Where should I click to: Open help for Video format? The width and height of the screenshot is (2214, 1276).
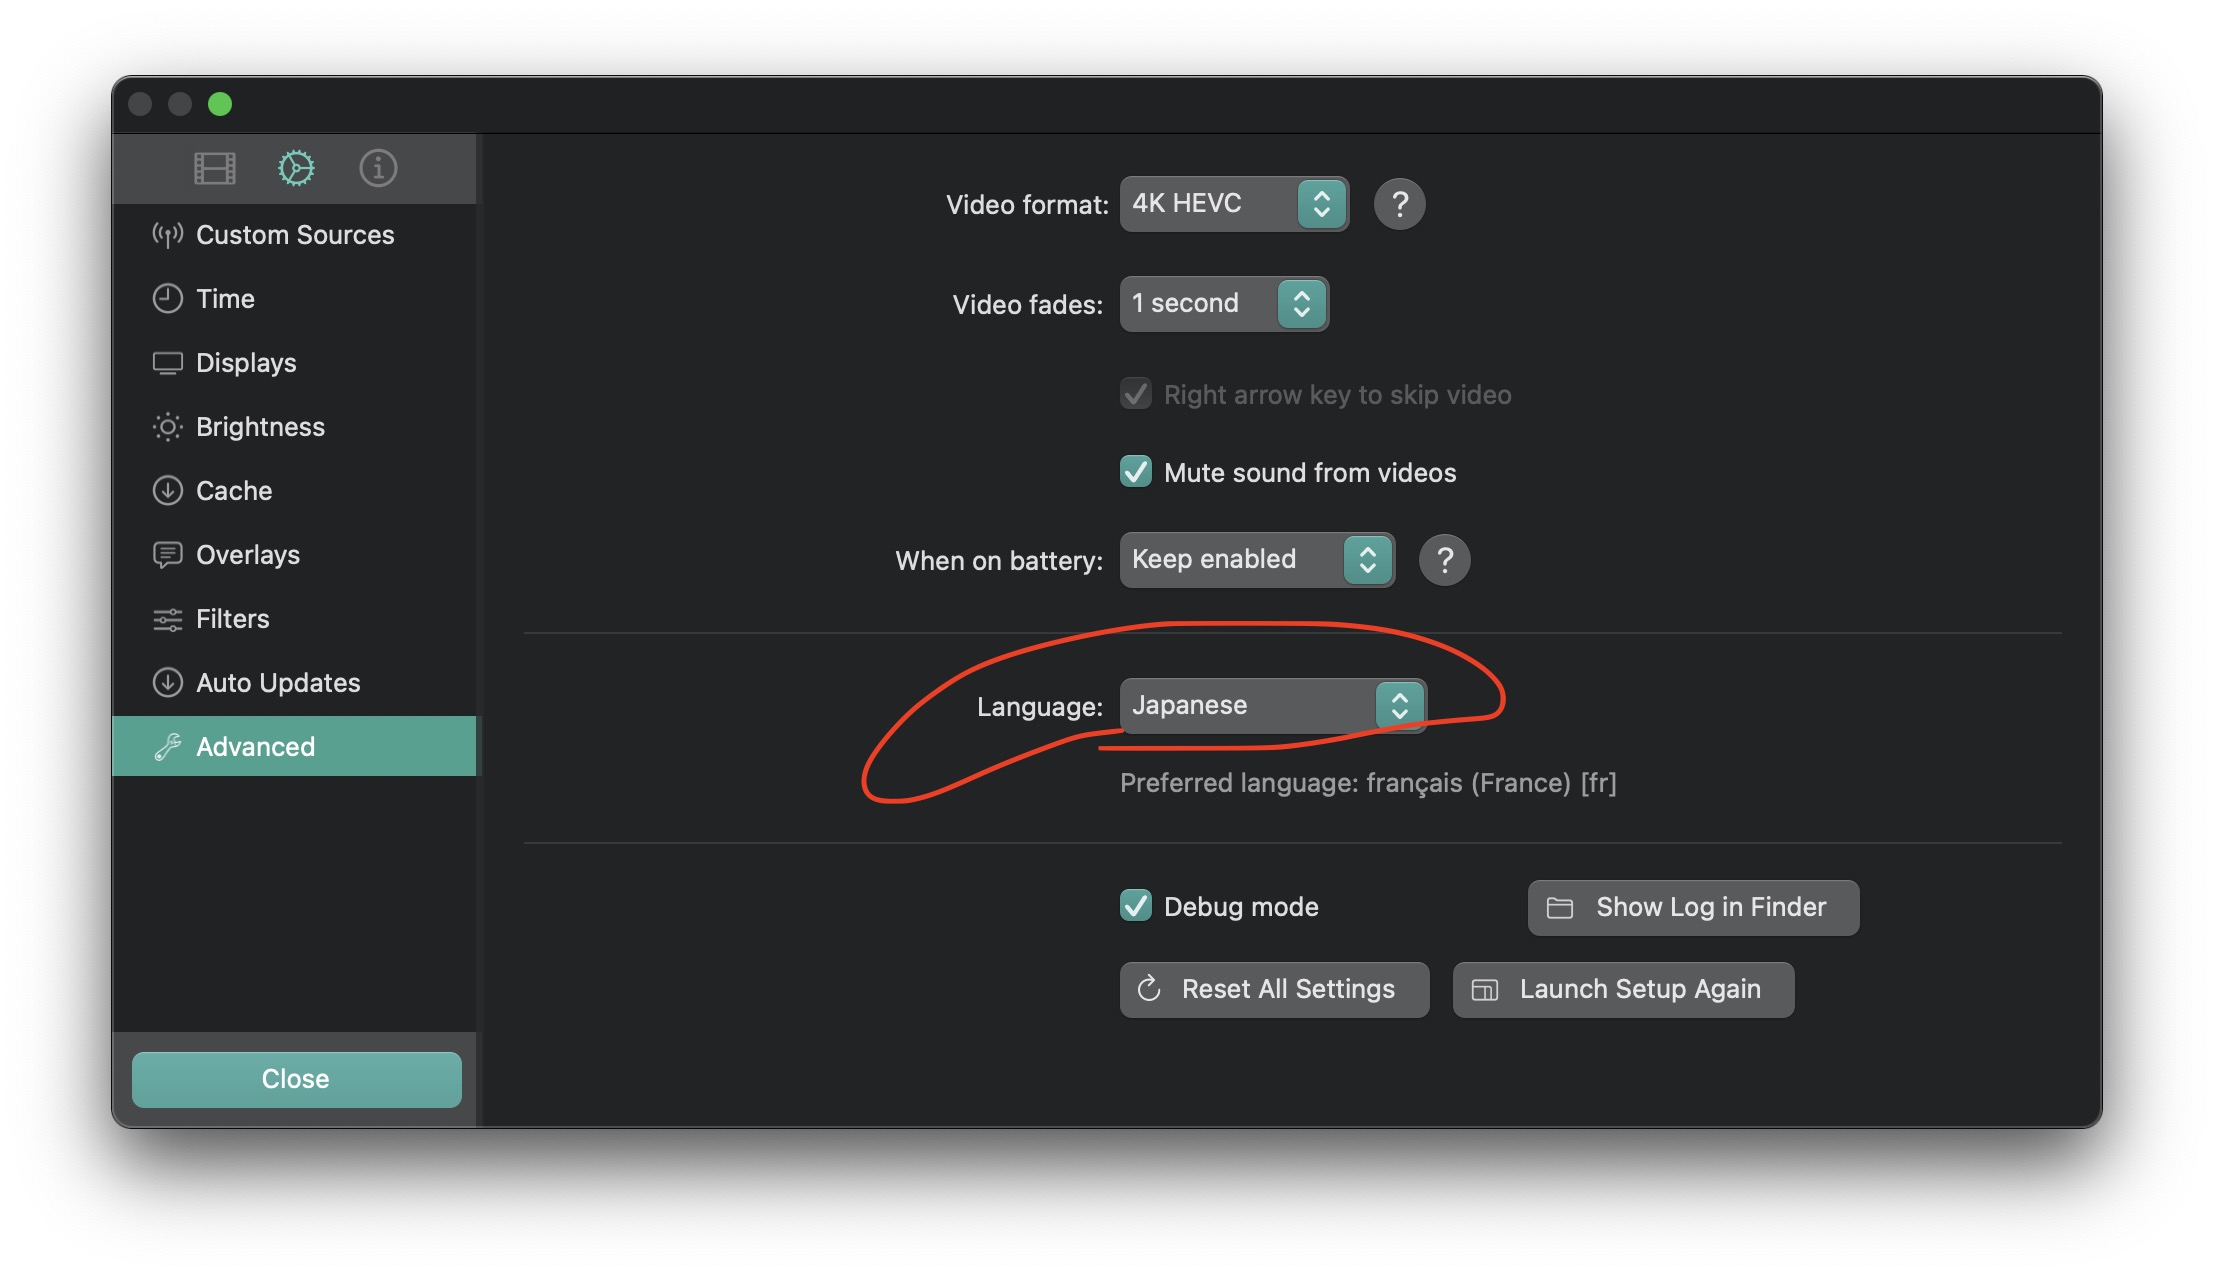(x=1399, y=204)
